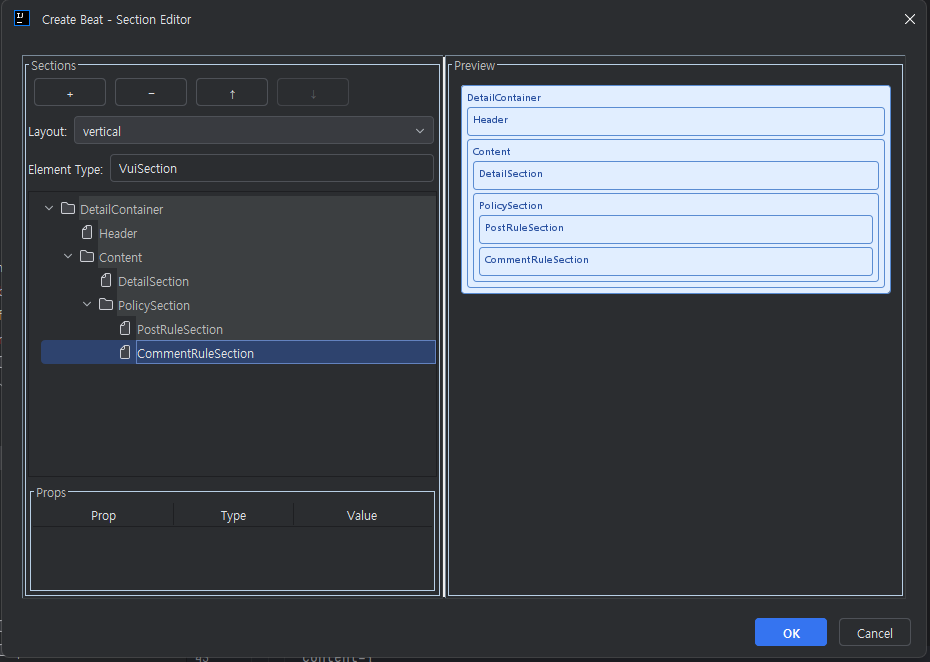Click the Content folder icon

(87, 257)
